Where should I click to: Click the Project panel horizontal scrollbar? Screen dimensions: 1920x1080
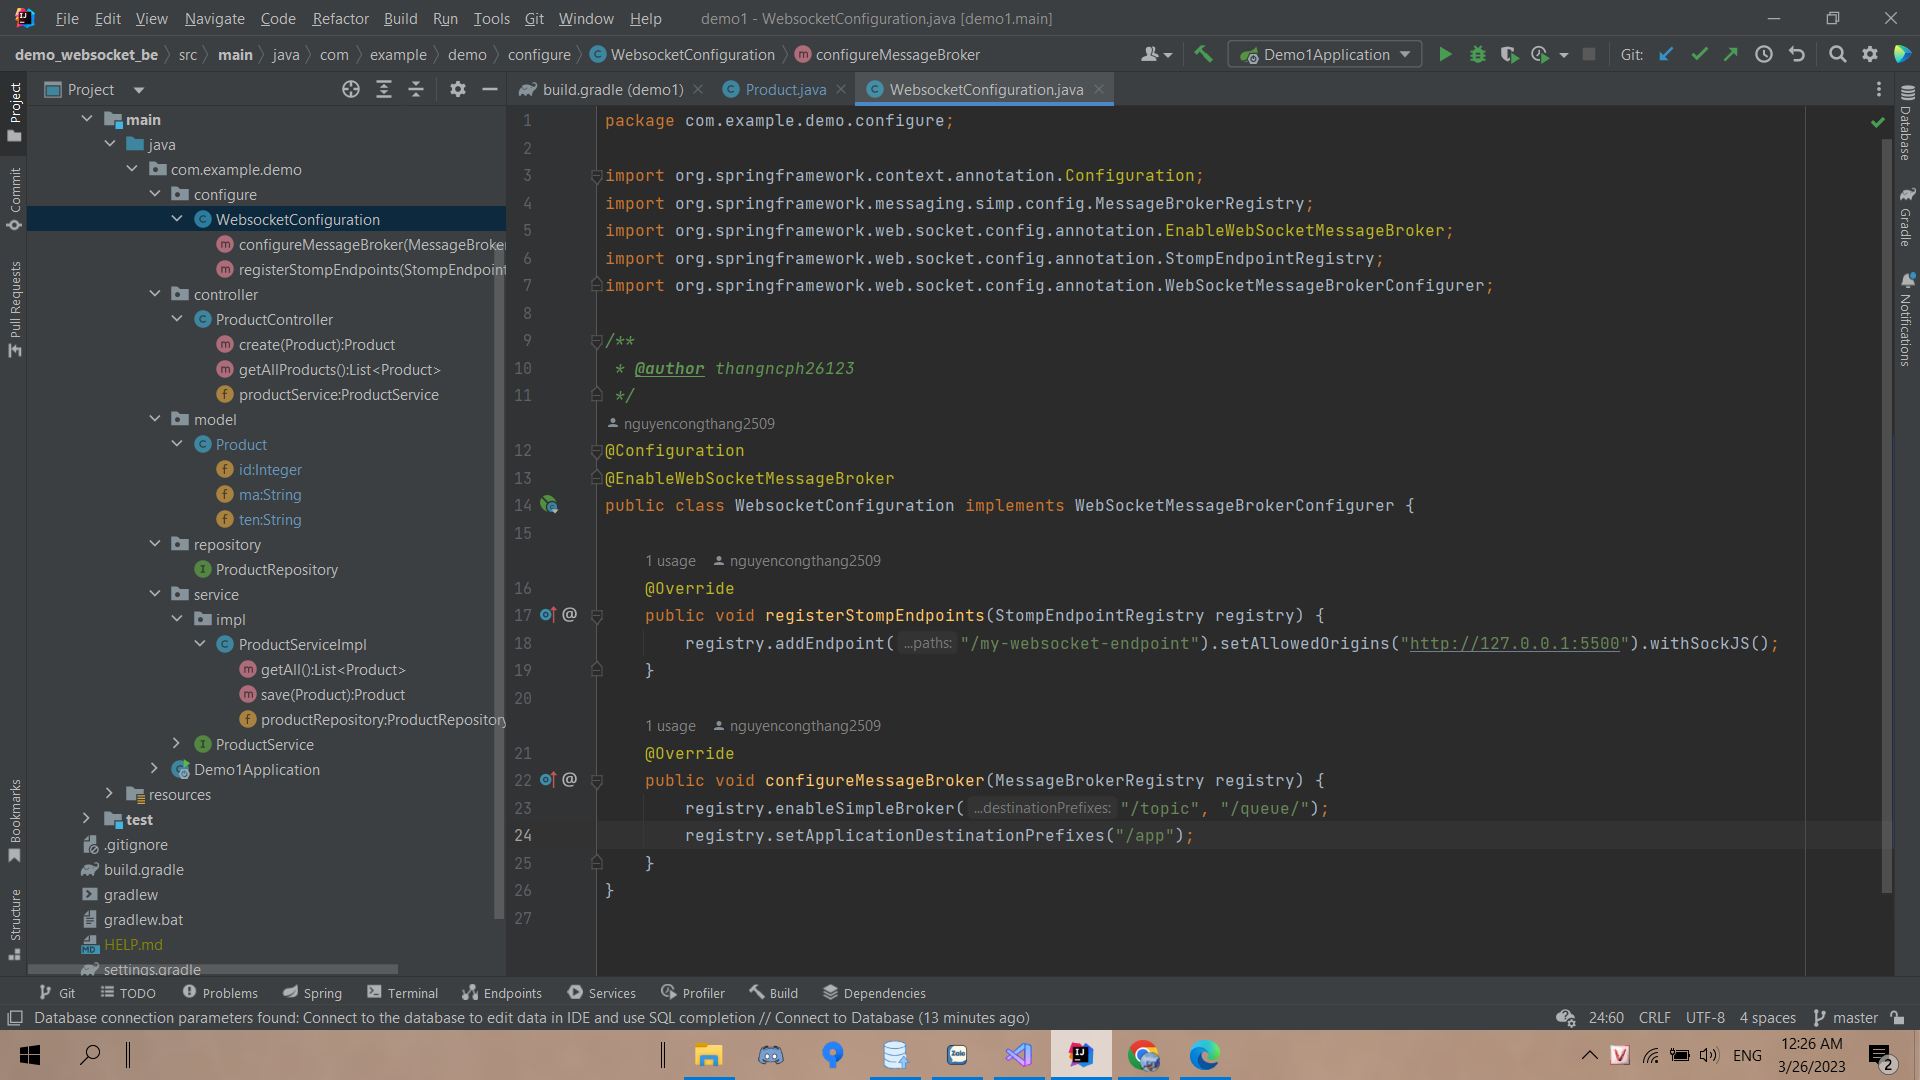click(213, 969)
